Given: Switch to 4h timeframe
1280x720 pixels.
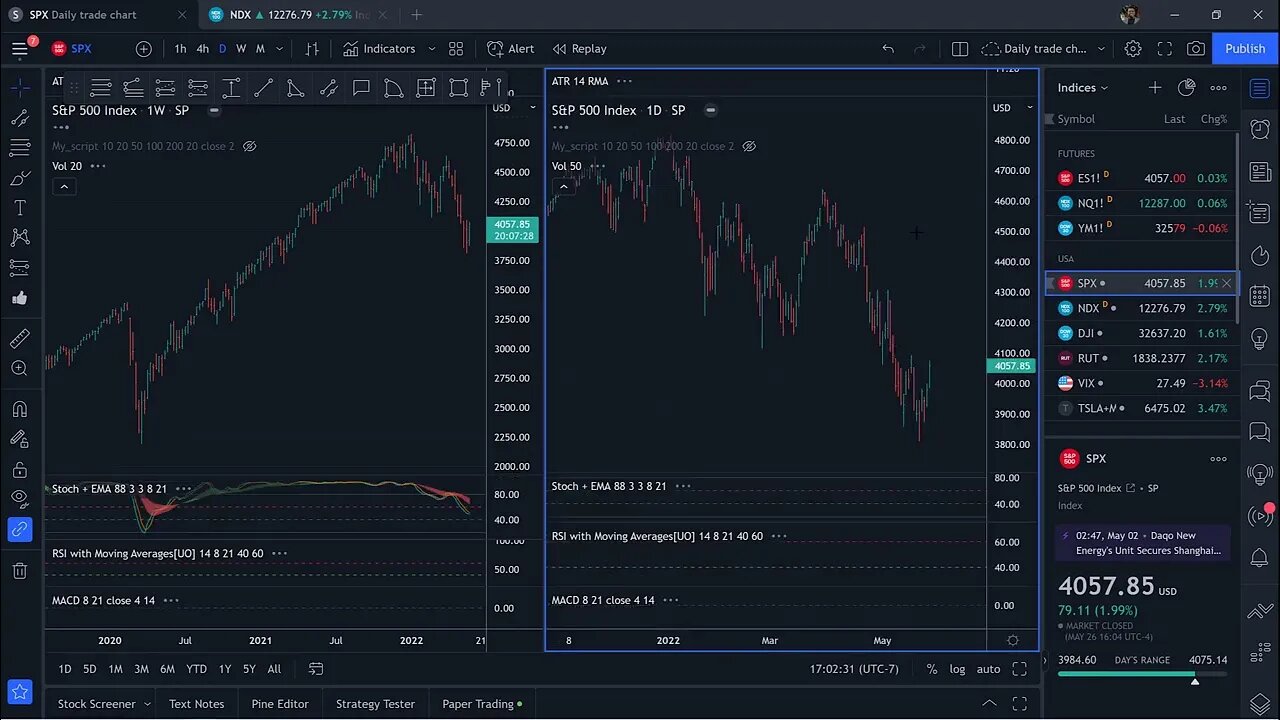Looking at the screenshot, I should pos(202,48).
